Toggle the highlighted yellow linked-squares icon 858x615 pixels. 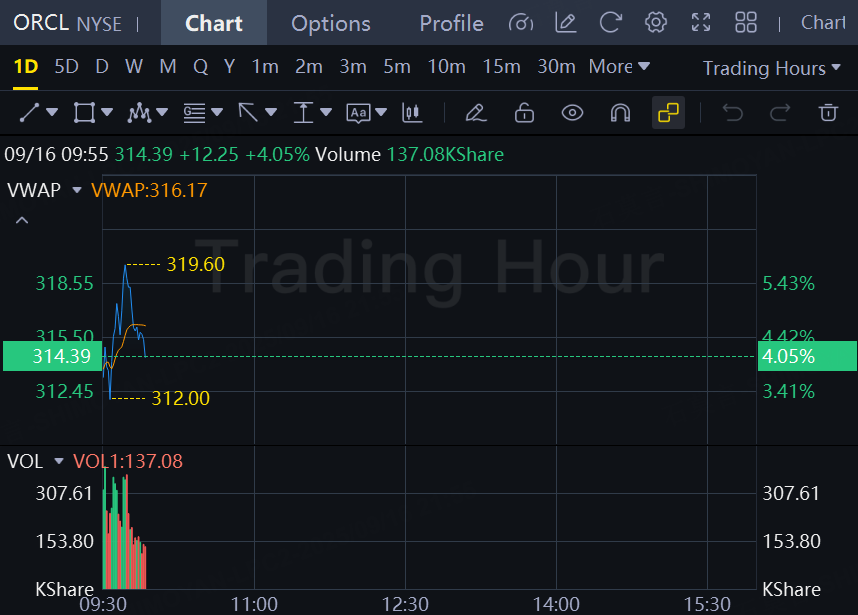pos(668,113)
